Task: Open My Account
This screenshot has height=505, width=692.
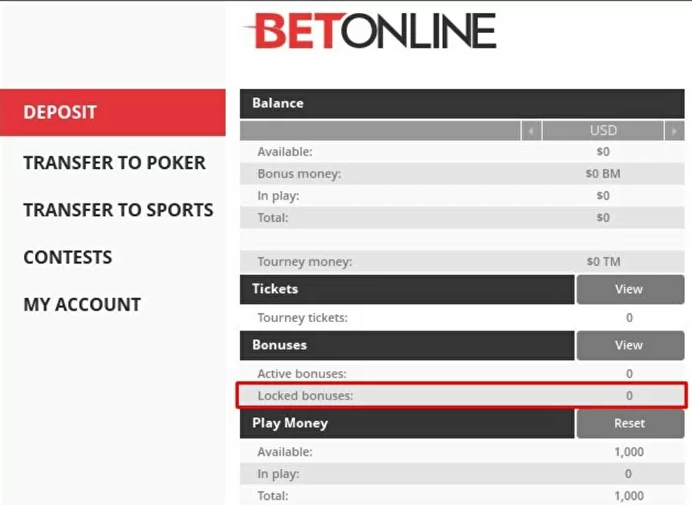Action: click(x=82, y=304)
